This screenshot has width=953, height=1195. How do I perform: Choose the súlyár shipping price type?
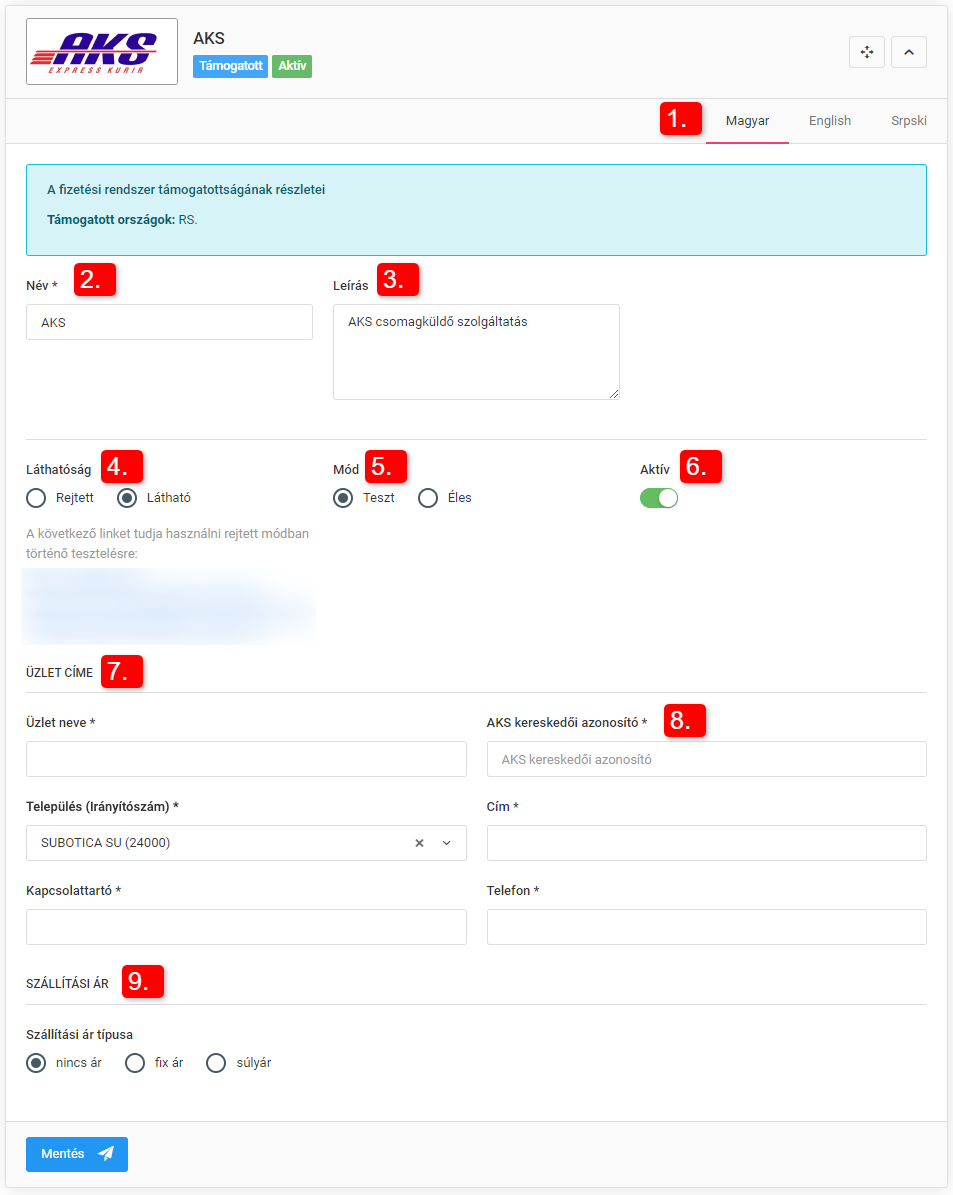pyautogui.click(x=216, y=1062)
